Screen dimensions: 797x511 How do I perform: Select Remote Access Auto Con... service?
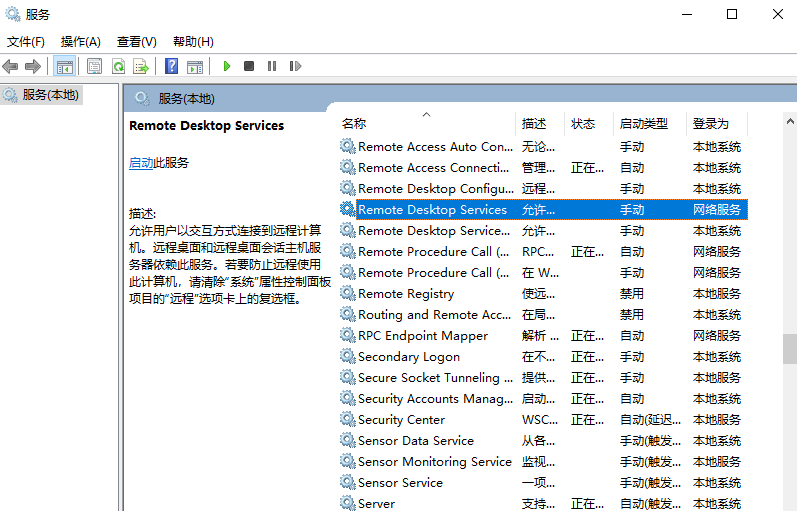(x=543, y=146)
